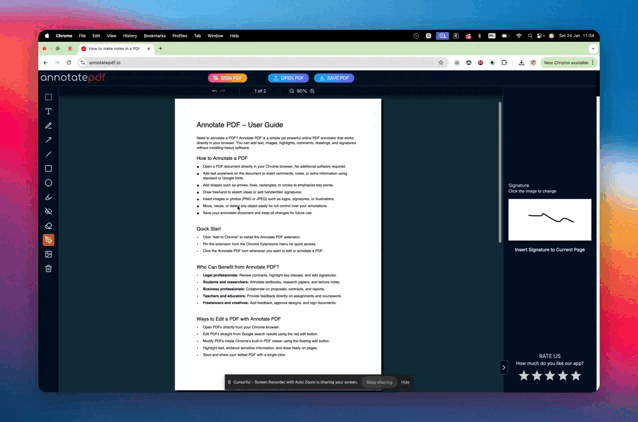Click the Insert Image tool

point(48,254)
